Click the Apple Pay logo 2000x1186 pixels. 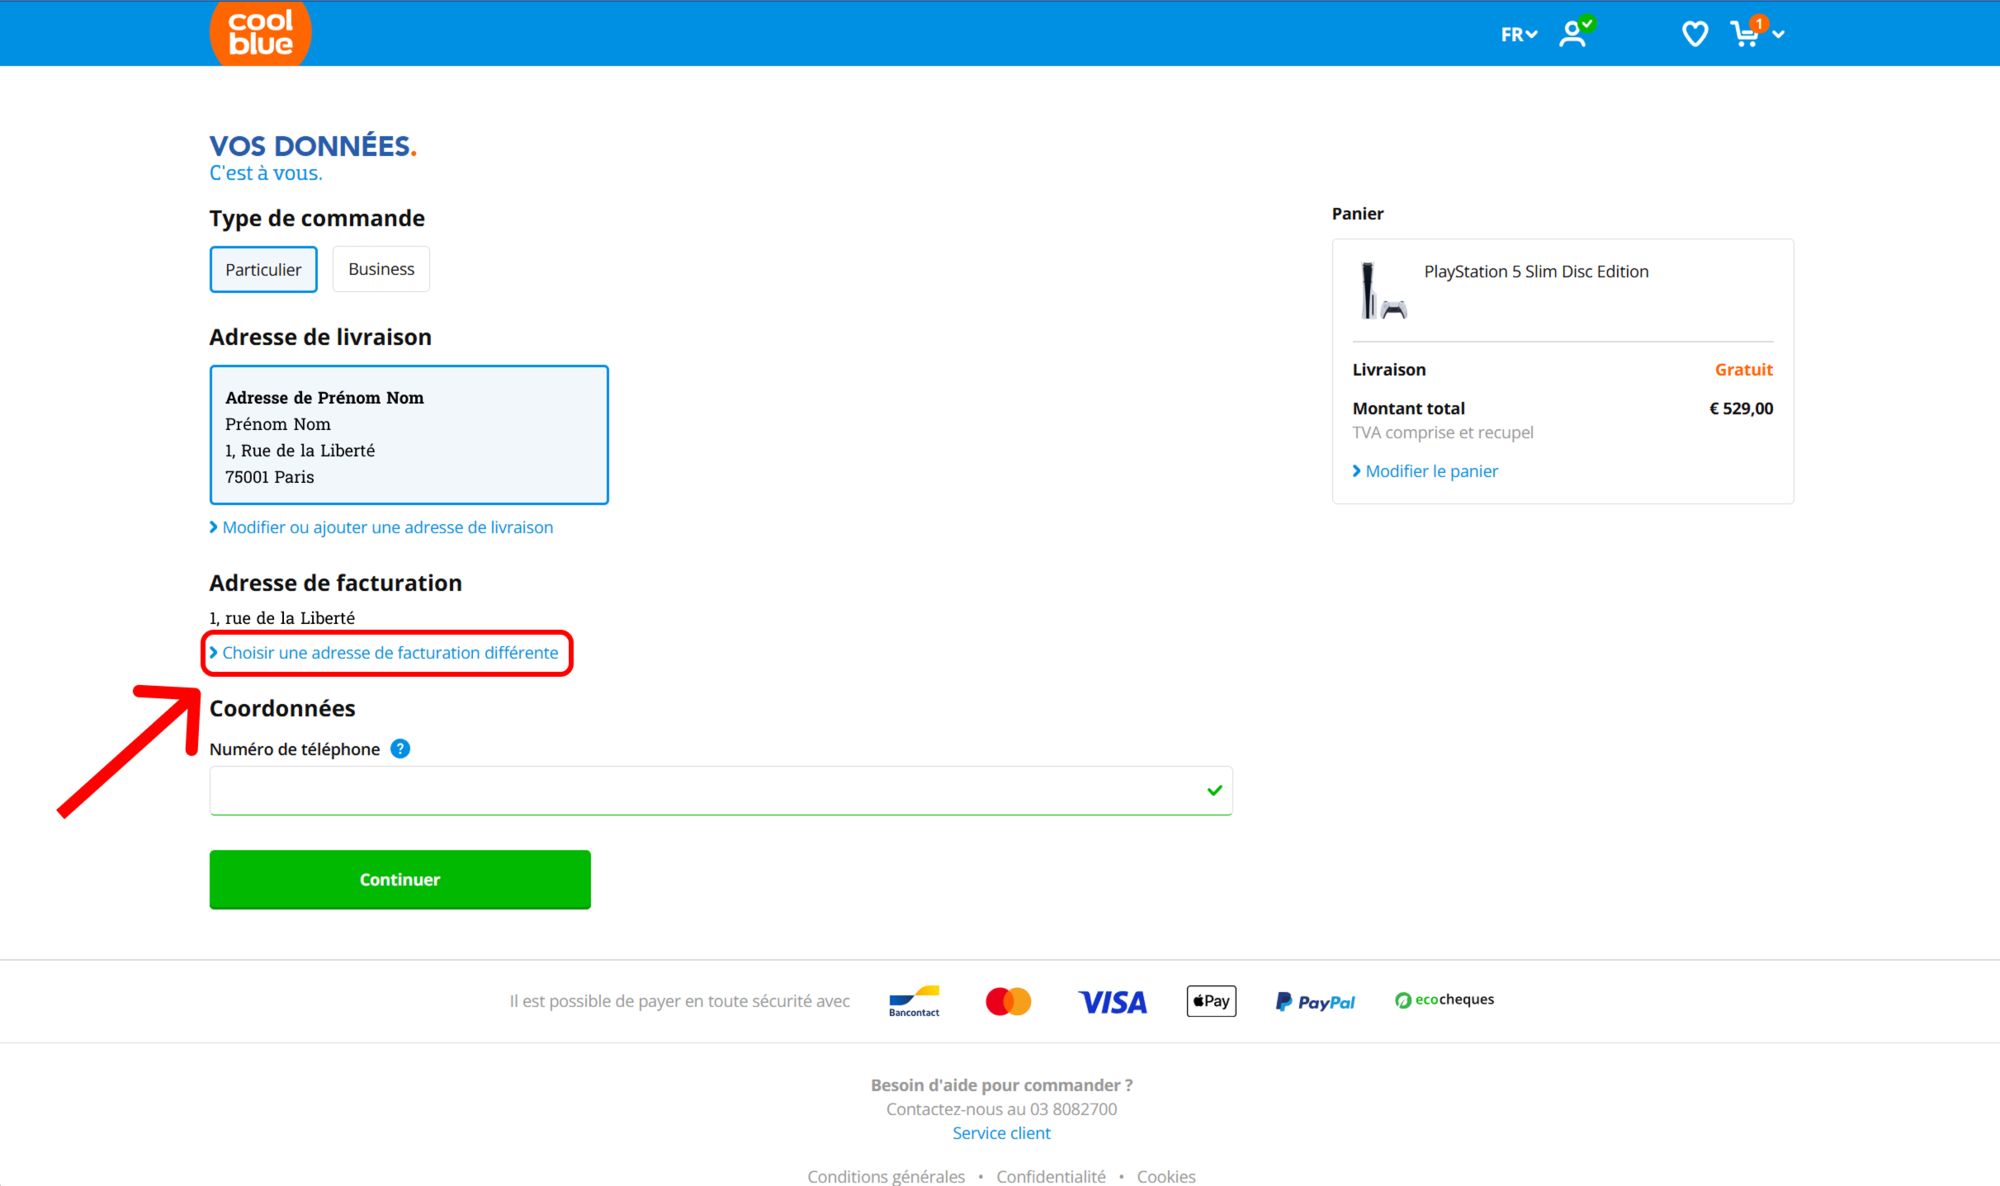pos(1211,1001)
